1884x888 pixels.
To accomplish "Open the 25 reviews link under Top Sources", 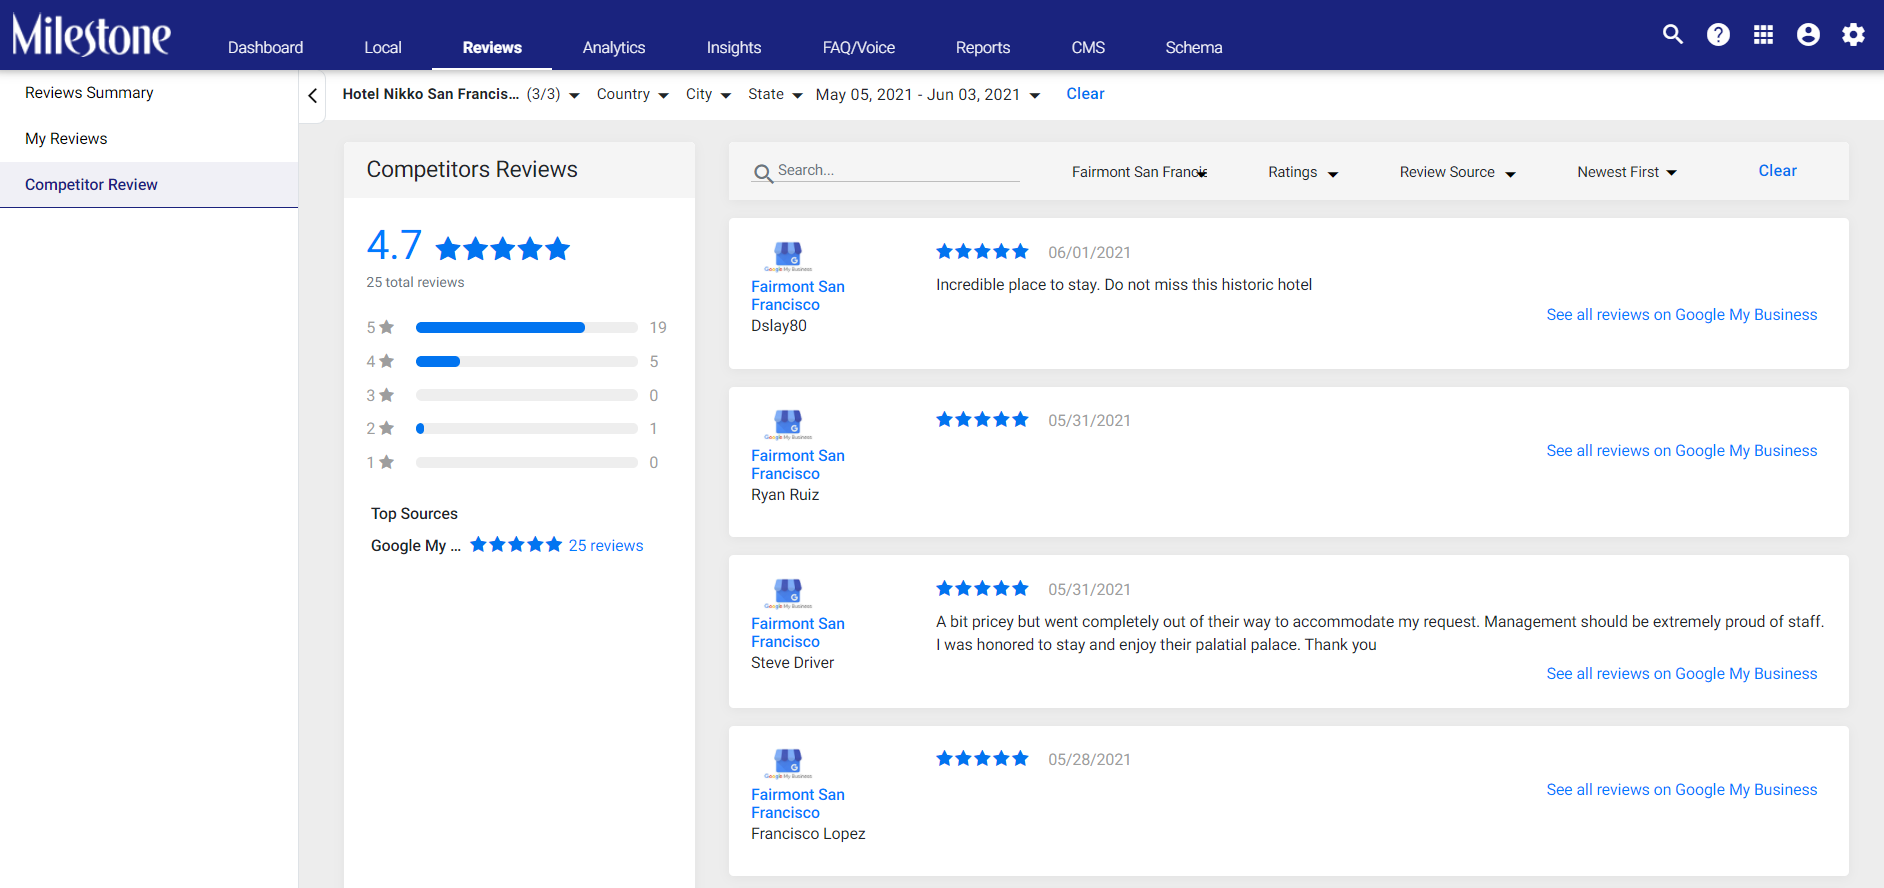I will click(606, 546).
